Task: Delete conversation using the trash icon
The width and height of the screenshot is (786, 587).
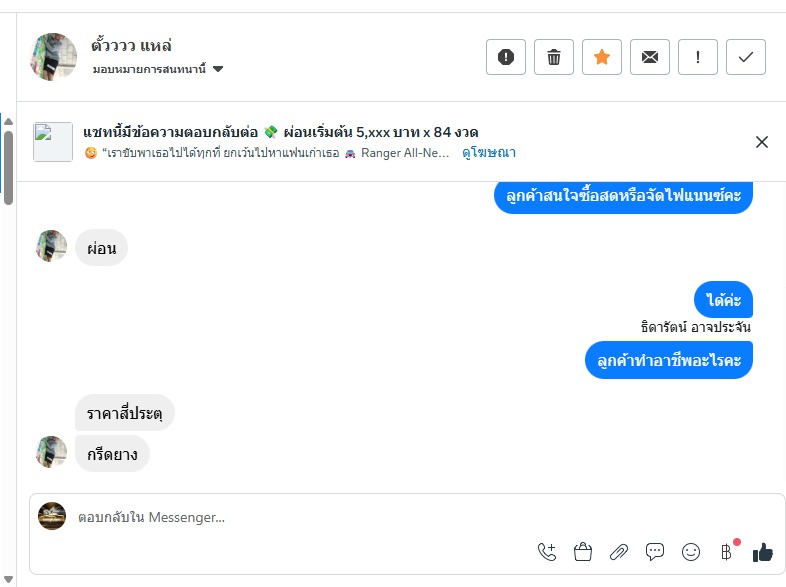Action: coord(554,57)
